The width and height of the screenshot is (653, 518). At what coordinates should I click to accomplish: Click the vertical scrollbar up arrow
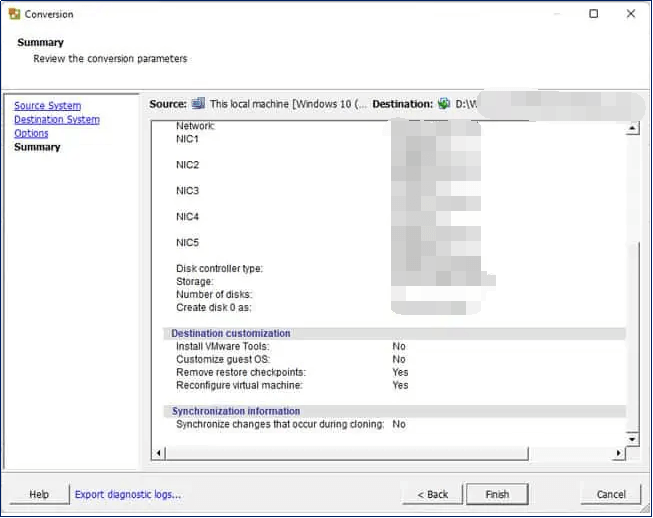click(632, 128)
